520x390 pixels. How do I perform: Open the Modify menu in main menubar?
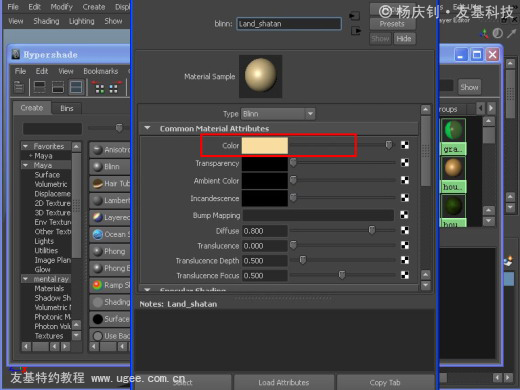coord(61,7)
